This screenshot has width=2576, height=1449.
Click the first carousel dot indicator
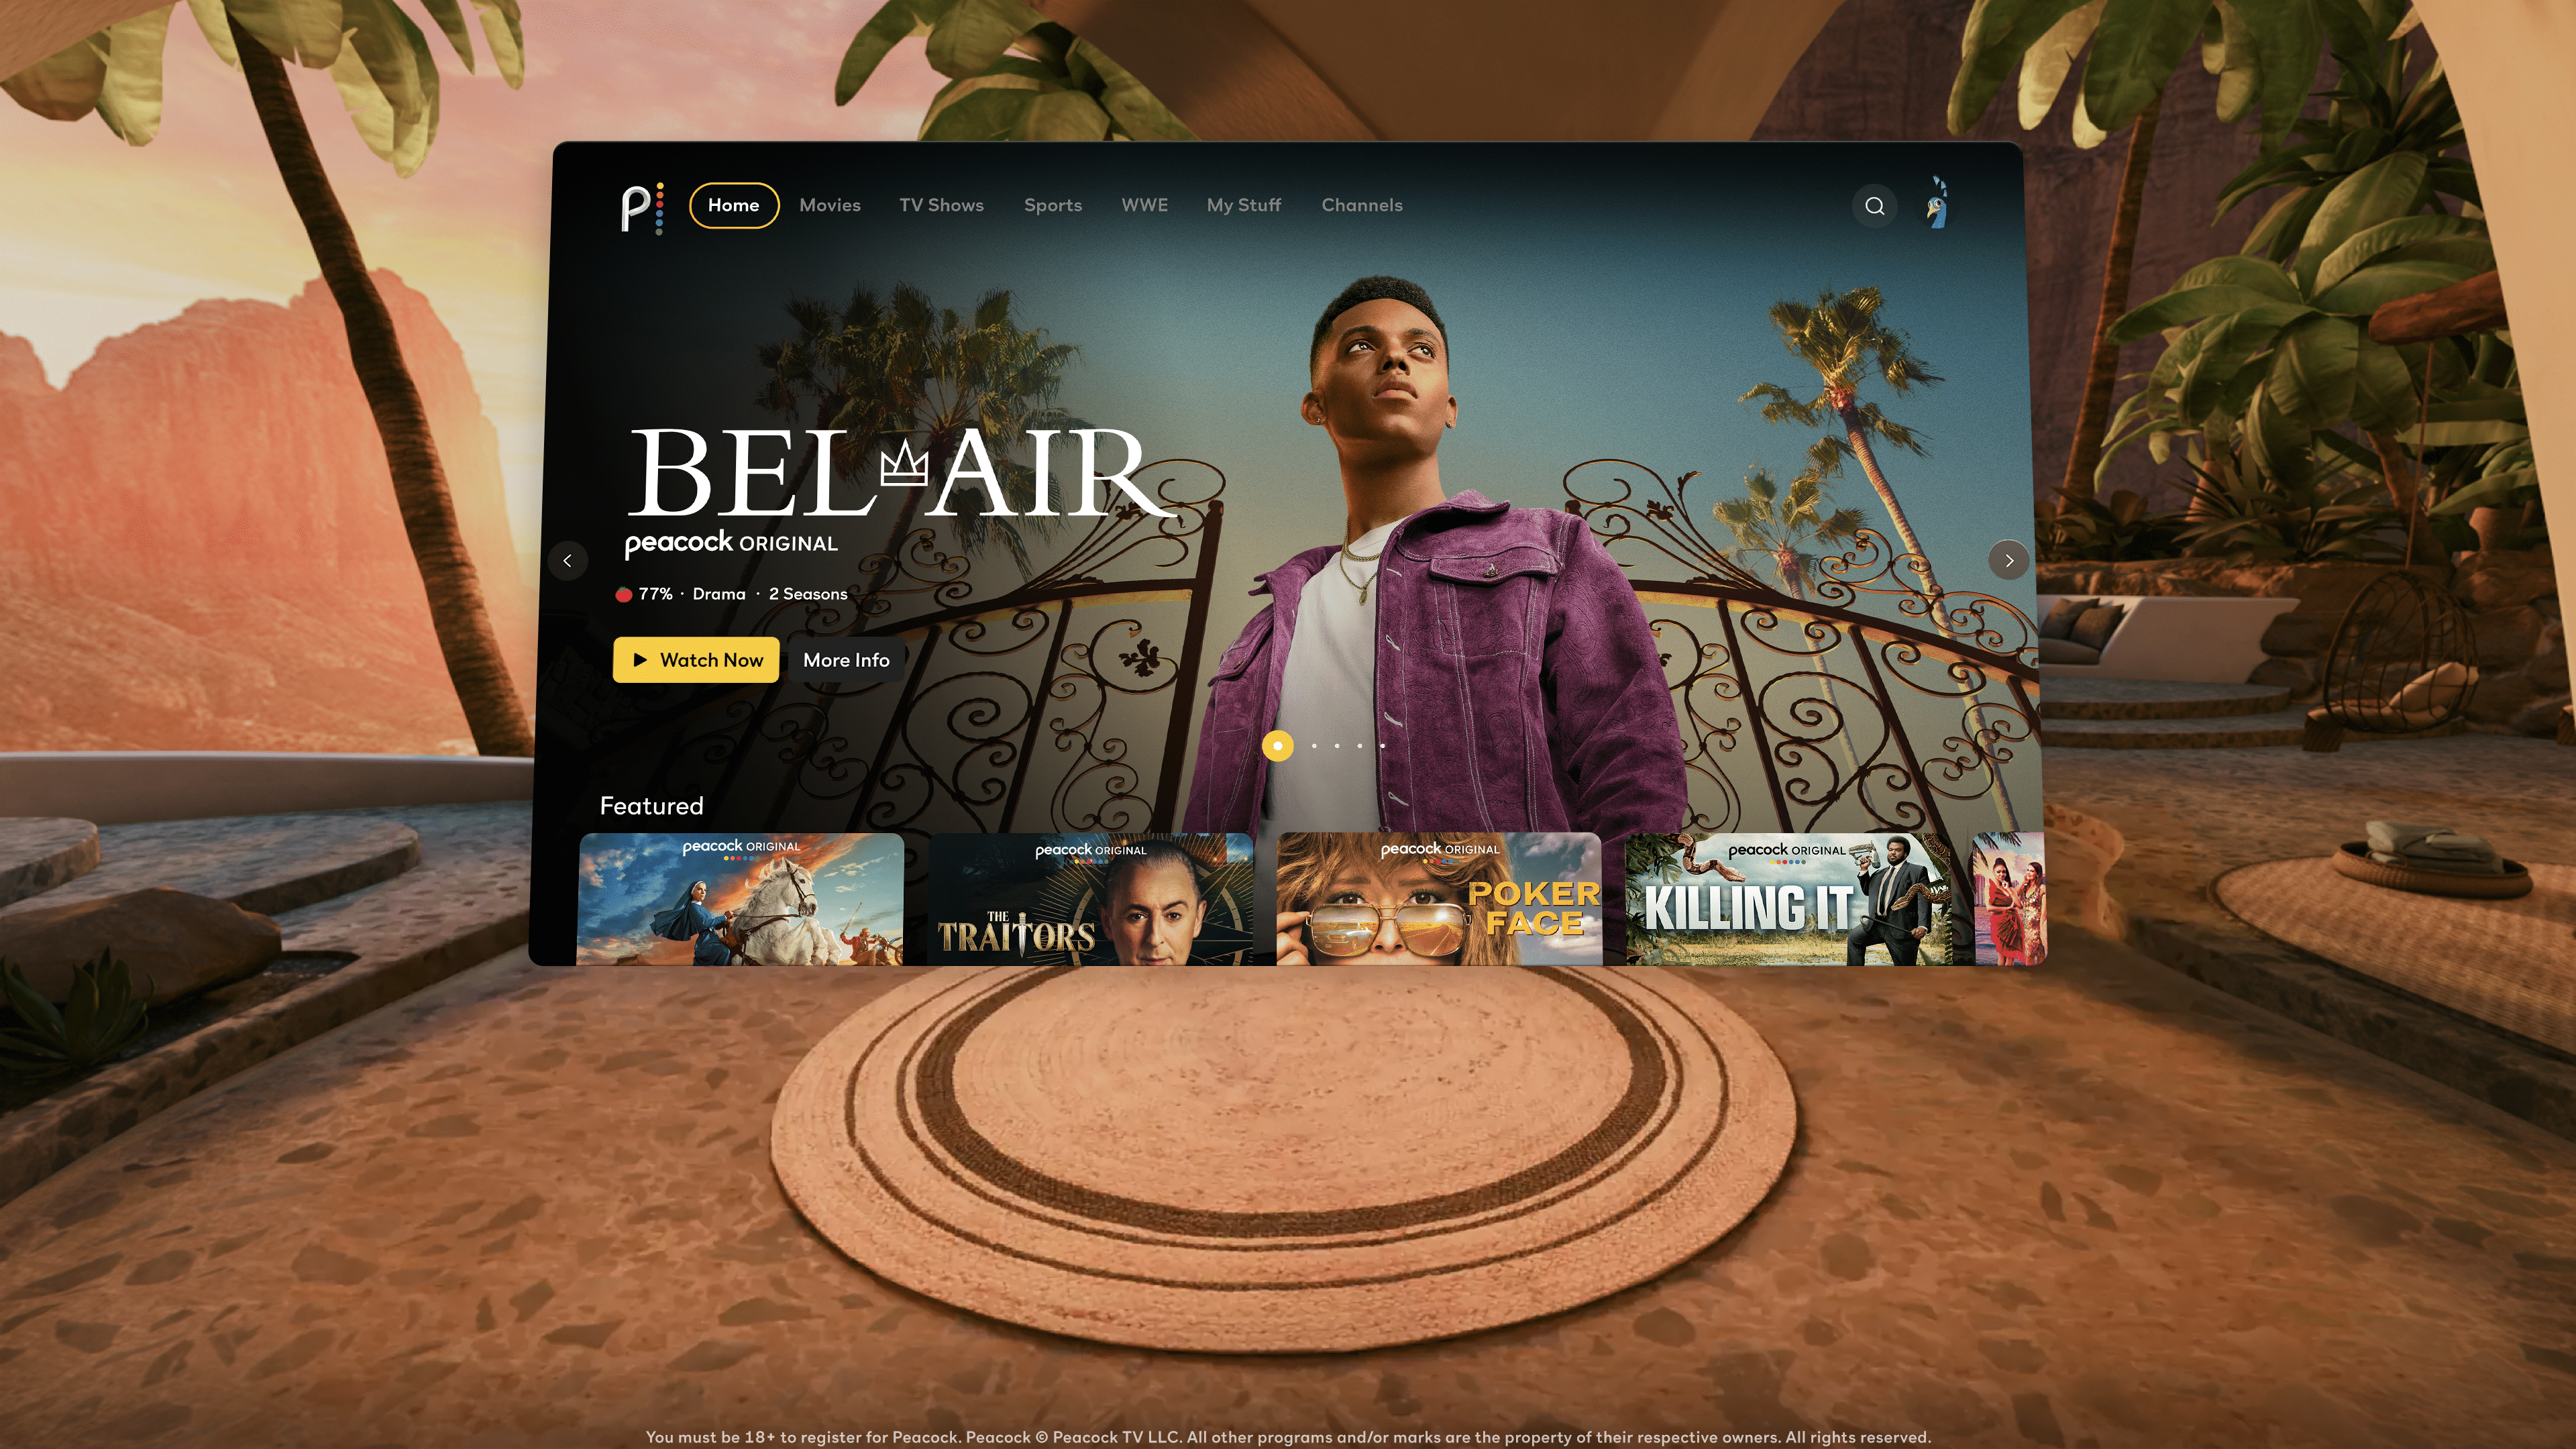coord(1277,745)
